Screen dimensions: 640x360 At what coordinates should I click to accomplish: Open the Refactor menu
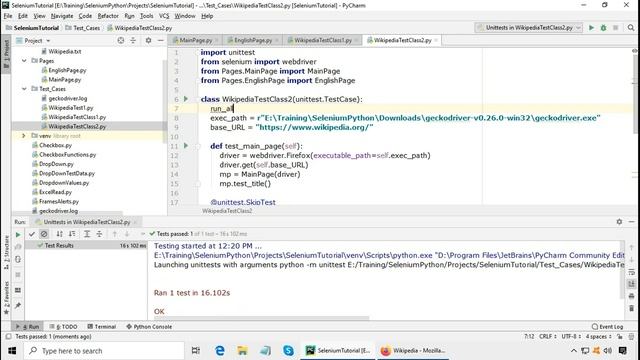click(108, 16)
